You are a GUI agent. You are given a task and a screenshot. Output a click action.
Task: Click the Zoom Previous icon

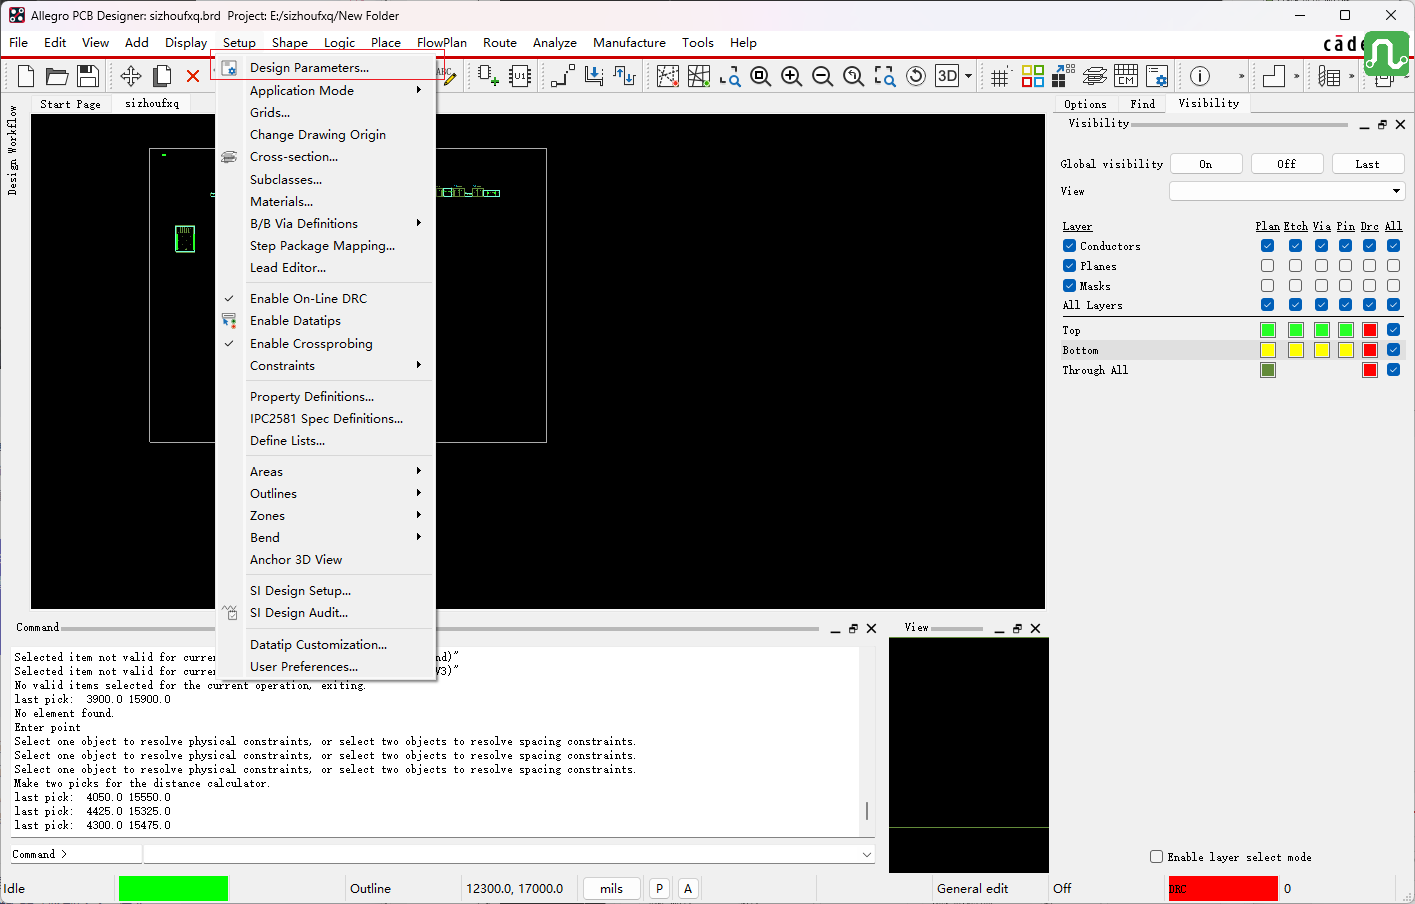(853, 76)
